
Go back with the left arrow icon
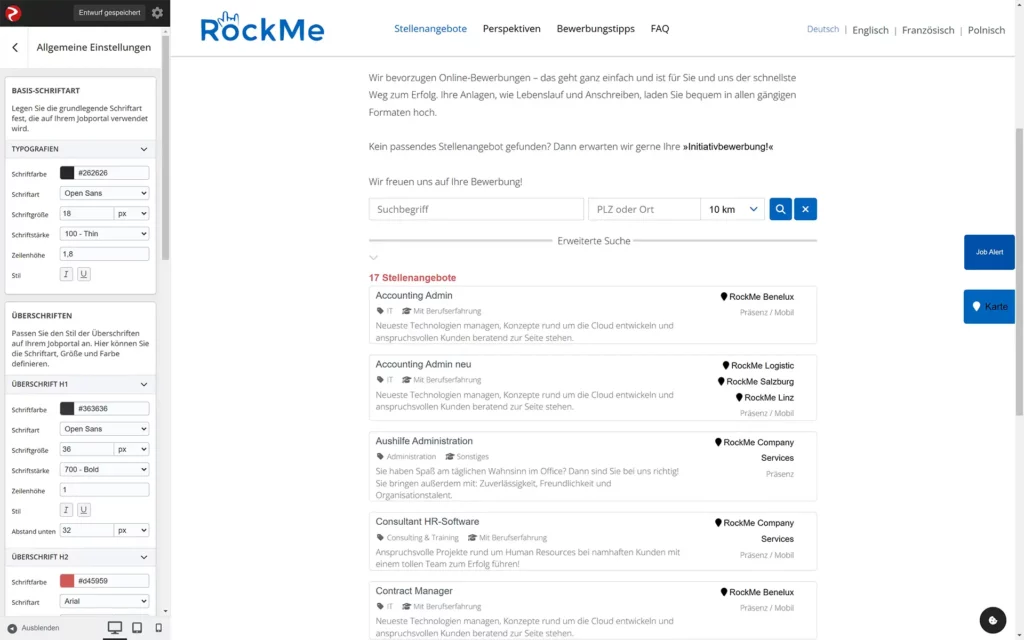pos(15,47)
